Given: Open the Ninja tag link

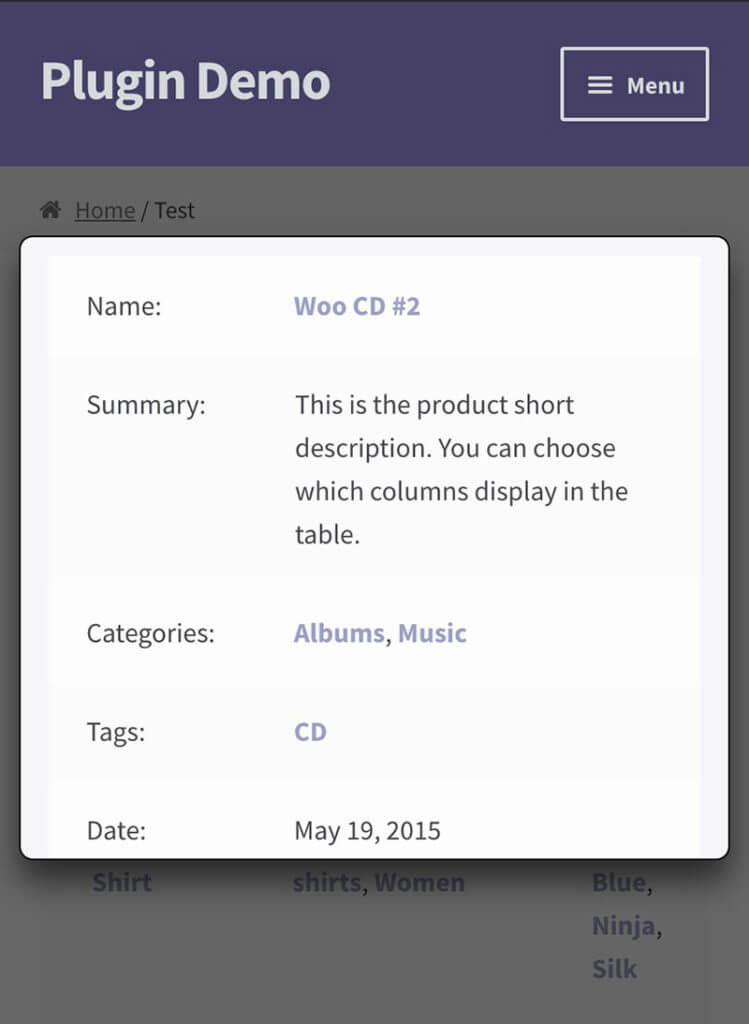Looking at the screenshot, I should pyautogui.click(x=622, y=926).
